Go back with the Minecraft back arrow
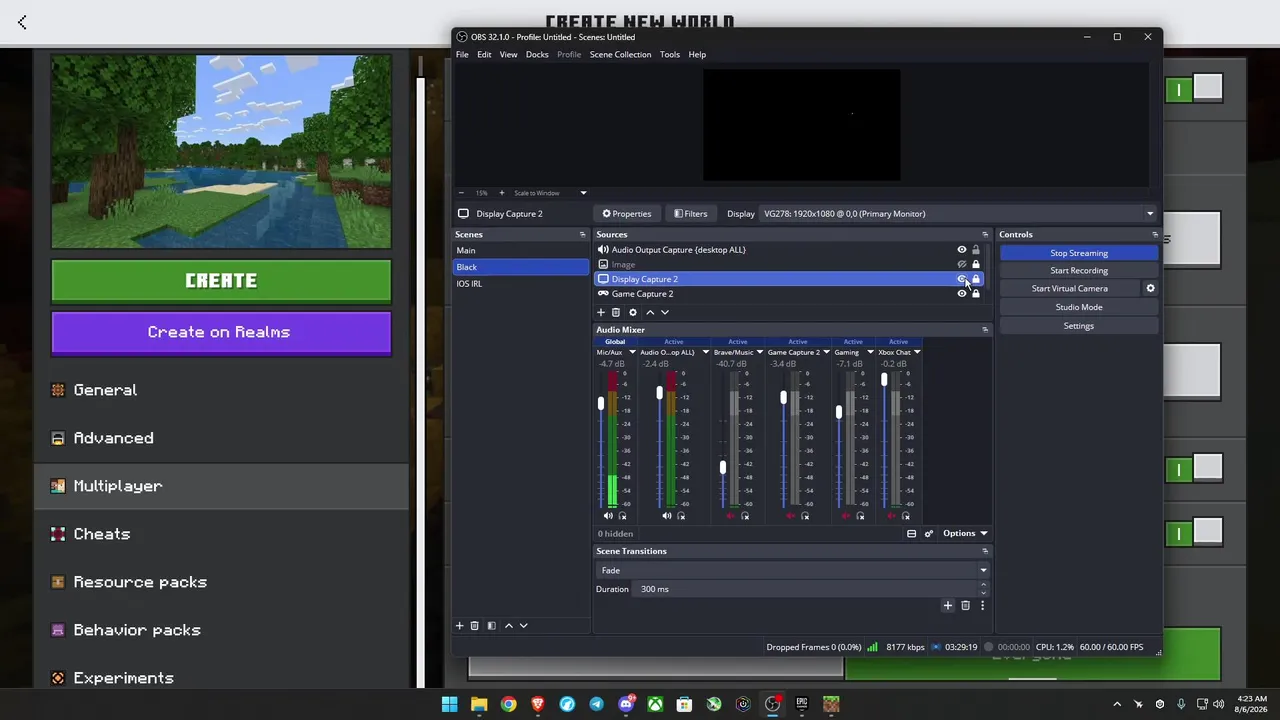Image resolution: width=1280 pixels, height=720 pixels. tap(22, 22)
